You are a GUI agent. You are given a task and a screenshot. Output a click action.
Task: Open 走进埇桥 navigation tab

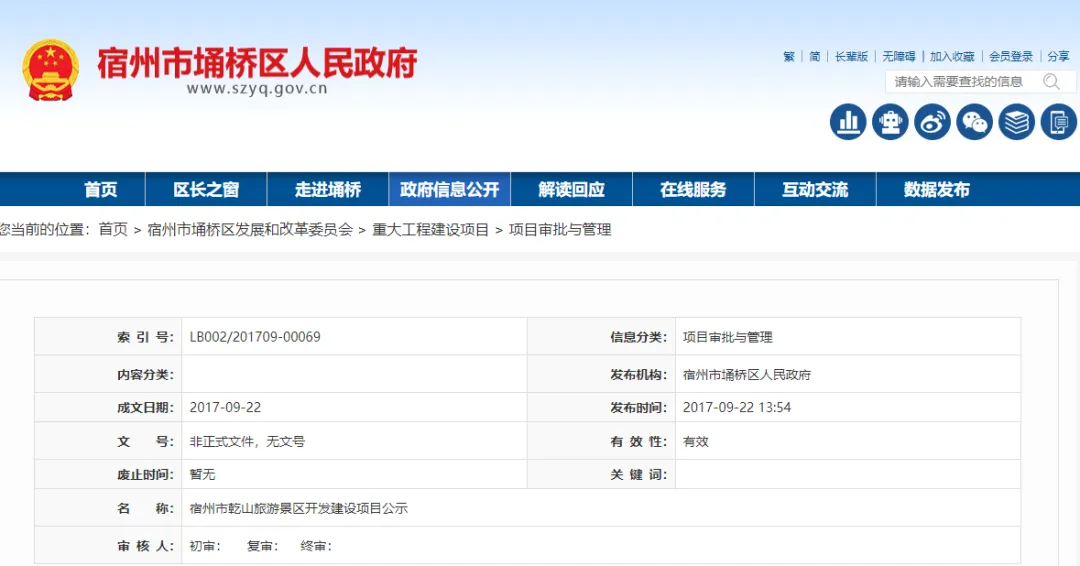(328, 189)
